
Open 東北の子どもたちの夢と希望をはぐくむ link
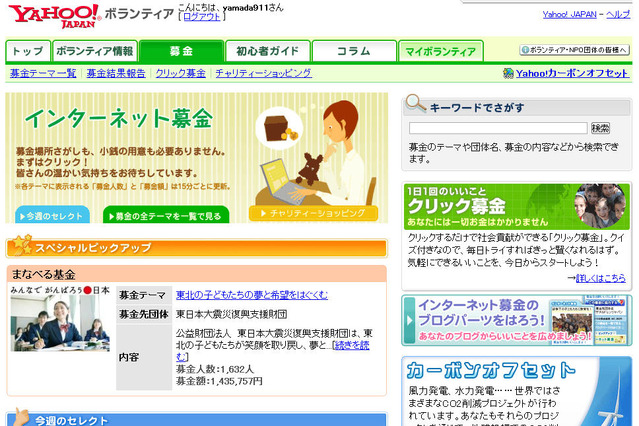pyautogui.click(x=252, y=295)
